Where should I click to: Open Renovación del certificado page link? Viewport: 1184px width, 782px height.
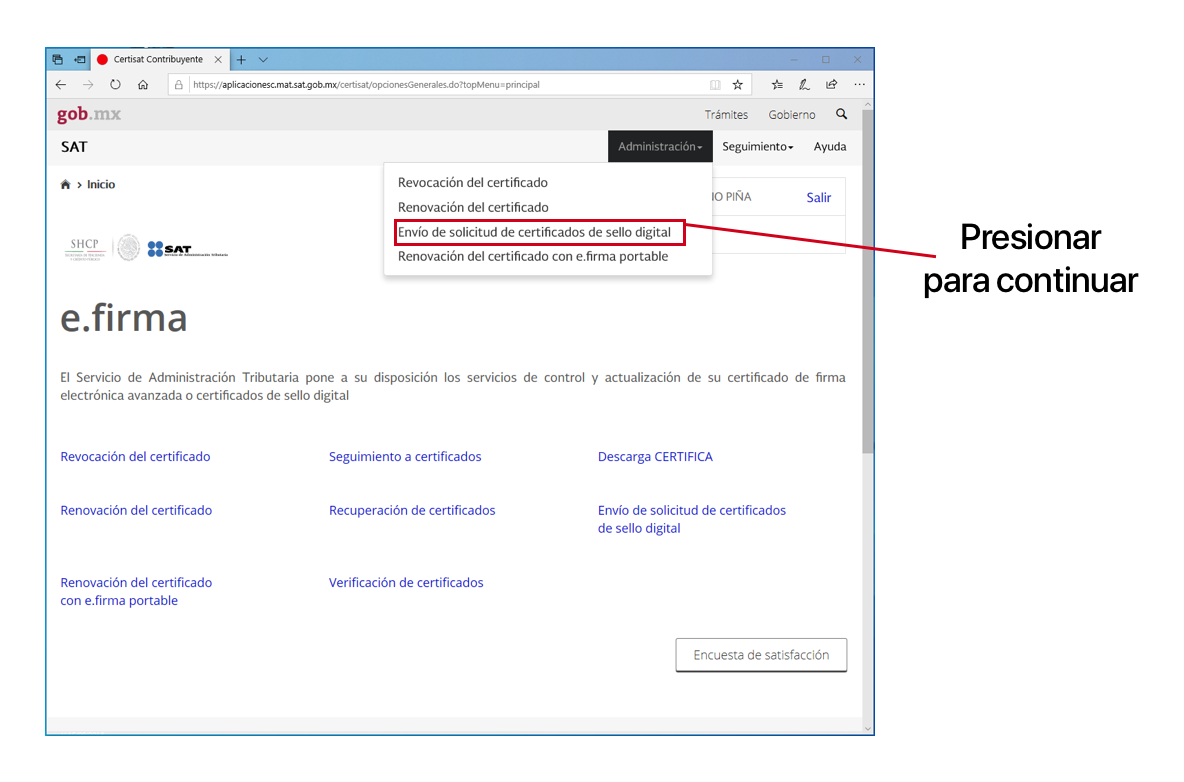coord(136,510)
